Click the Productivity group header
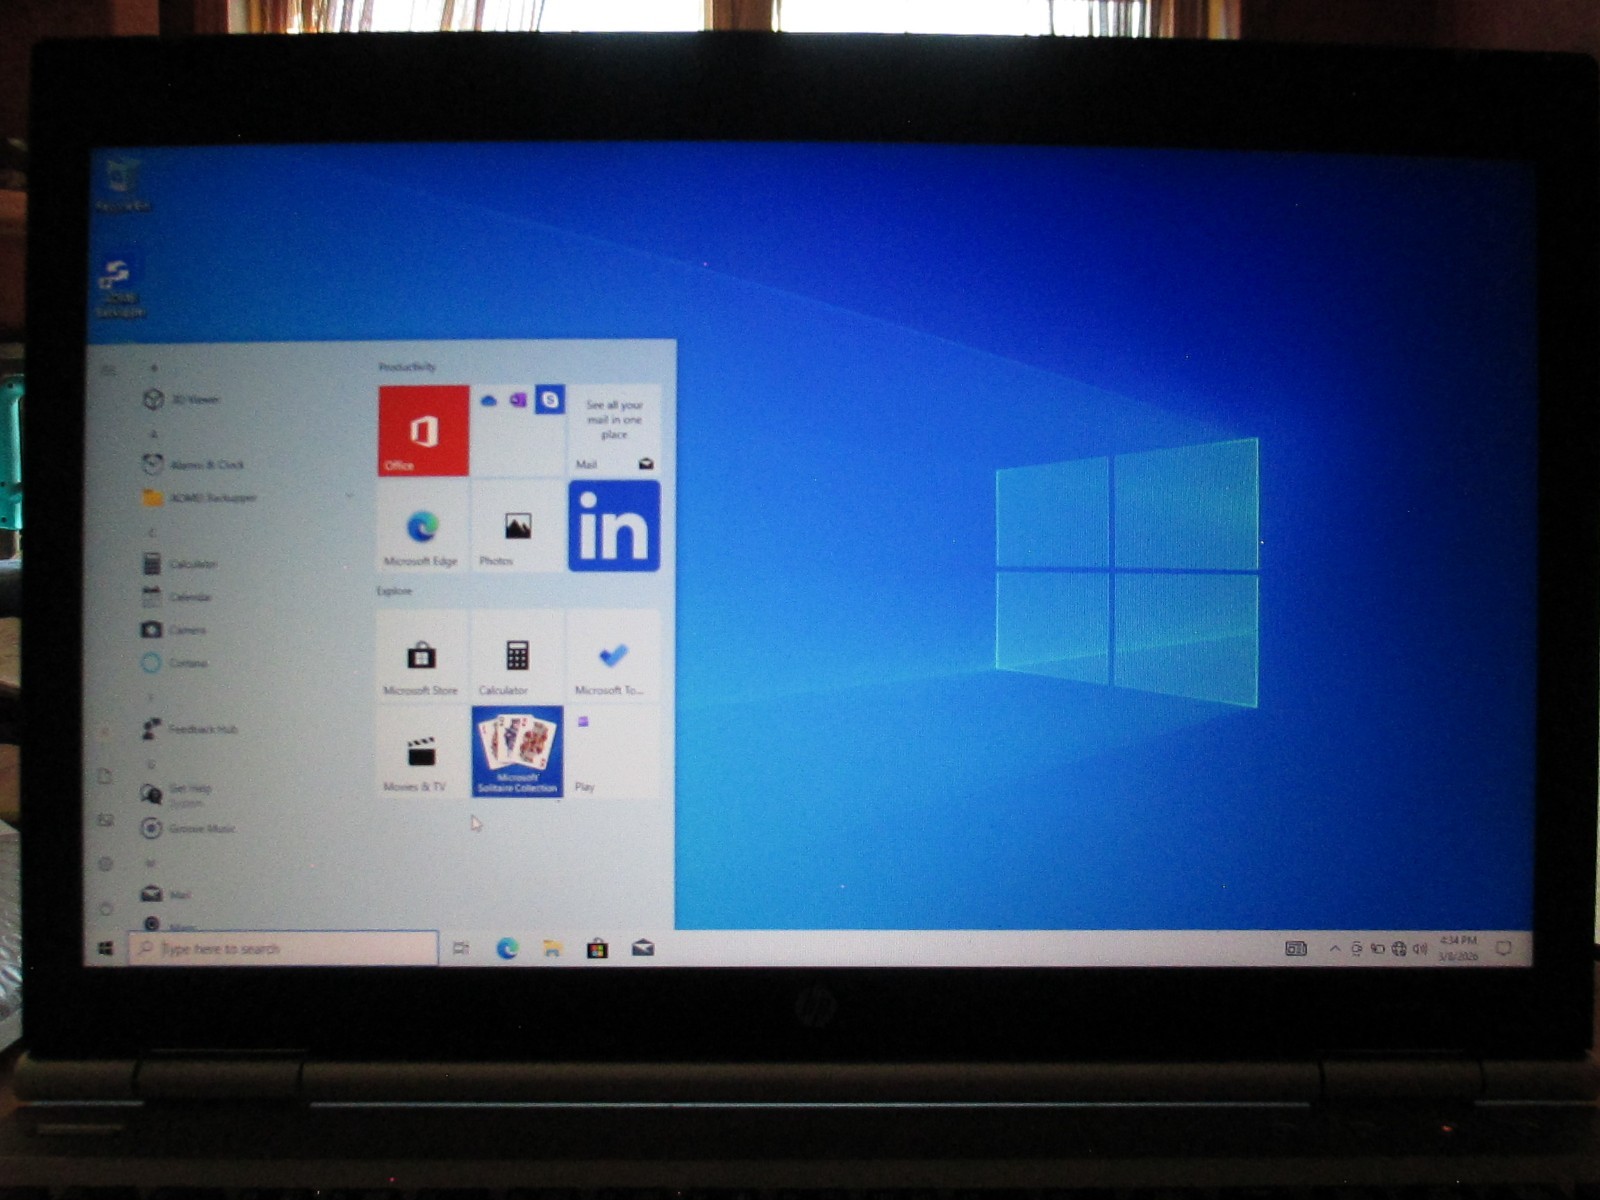The height and width of the screenshot is (1200, 1600). [x=407, y=367]
